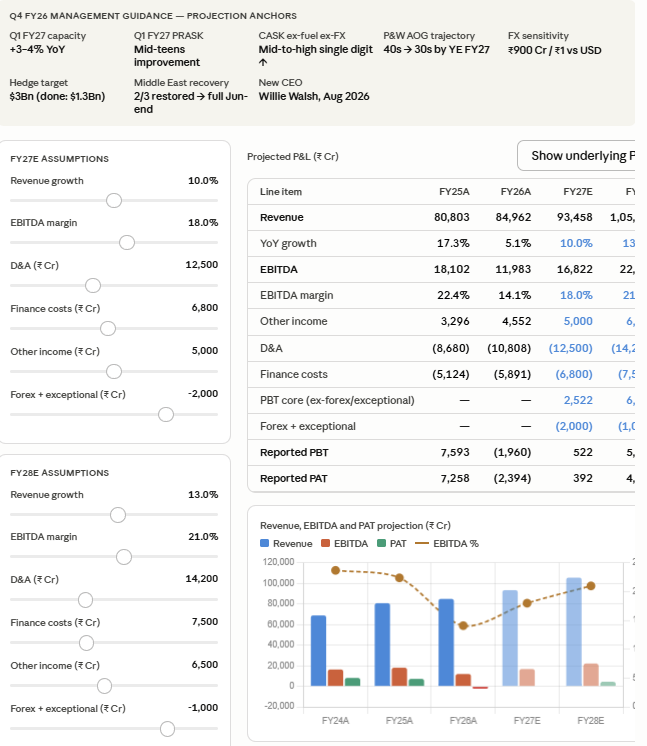Image resolution: width=647 pixels, height=746 pixels.
Task: Select FY25A Revenue 80,803 cell
Action: click(451, 217)
